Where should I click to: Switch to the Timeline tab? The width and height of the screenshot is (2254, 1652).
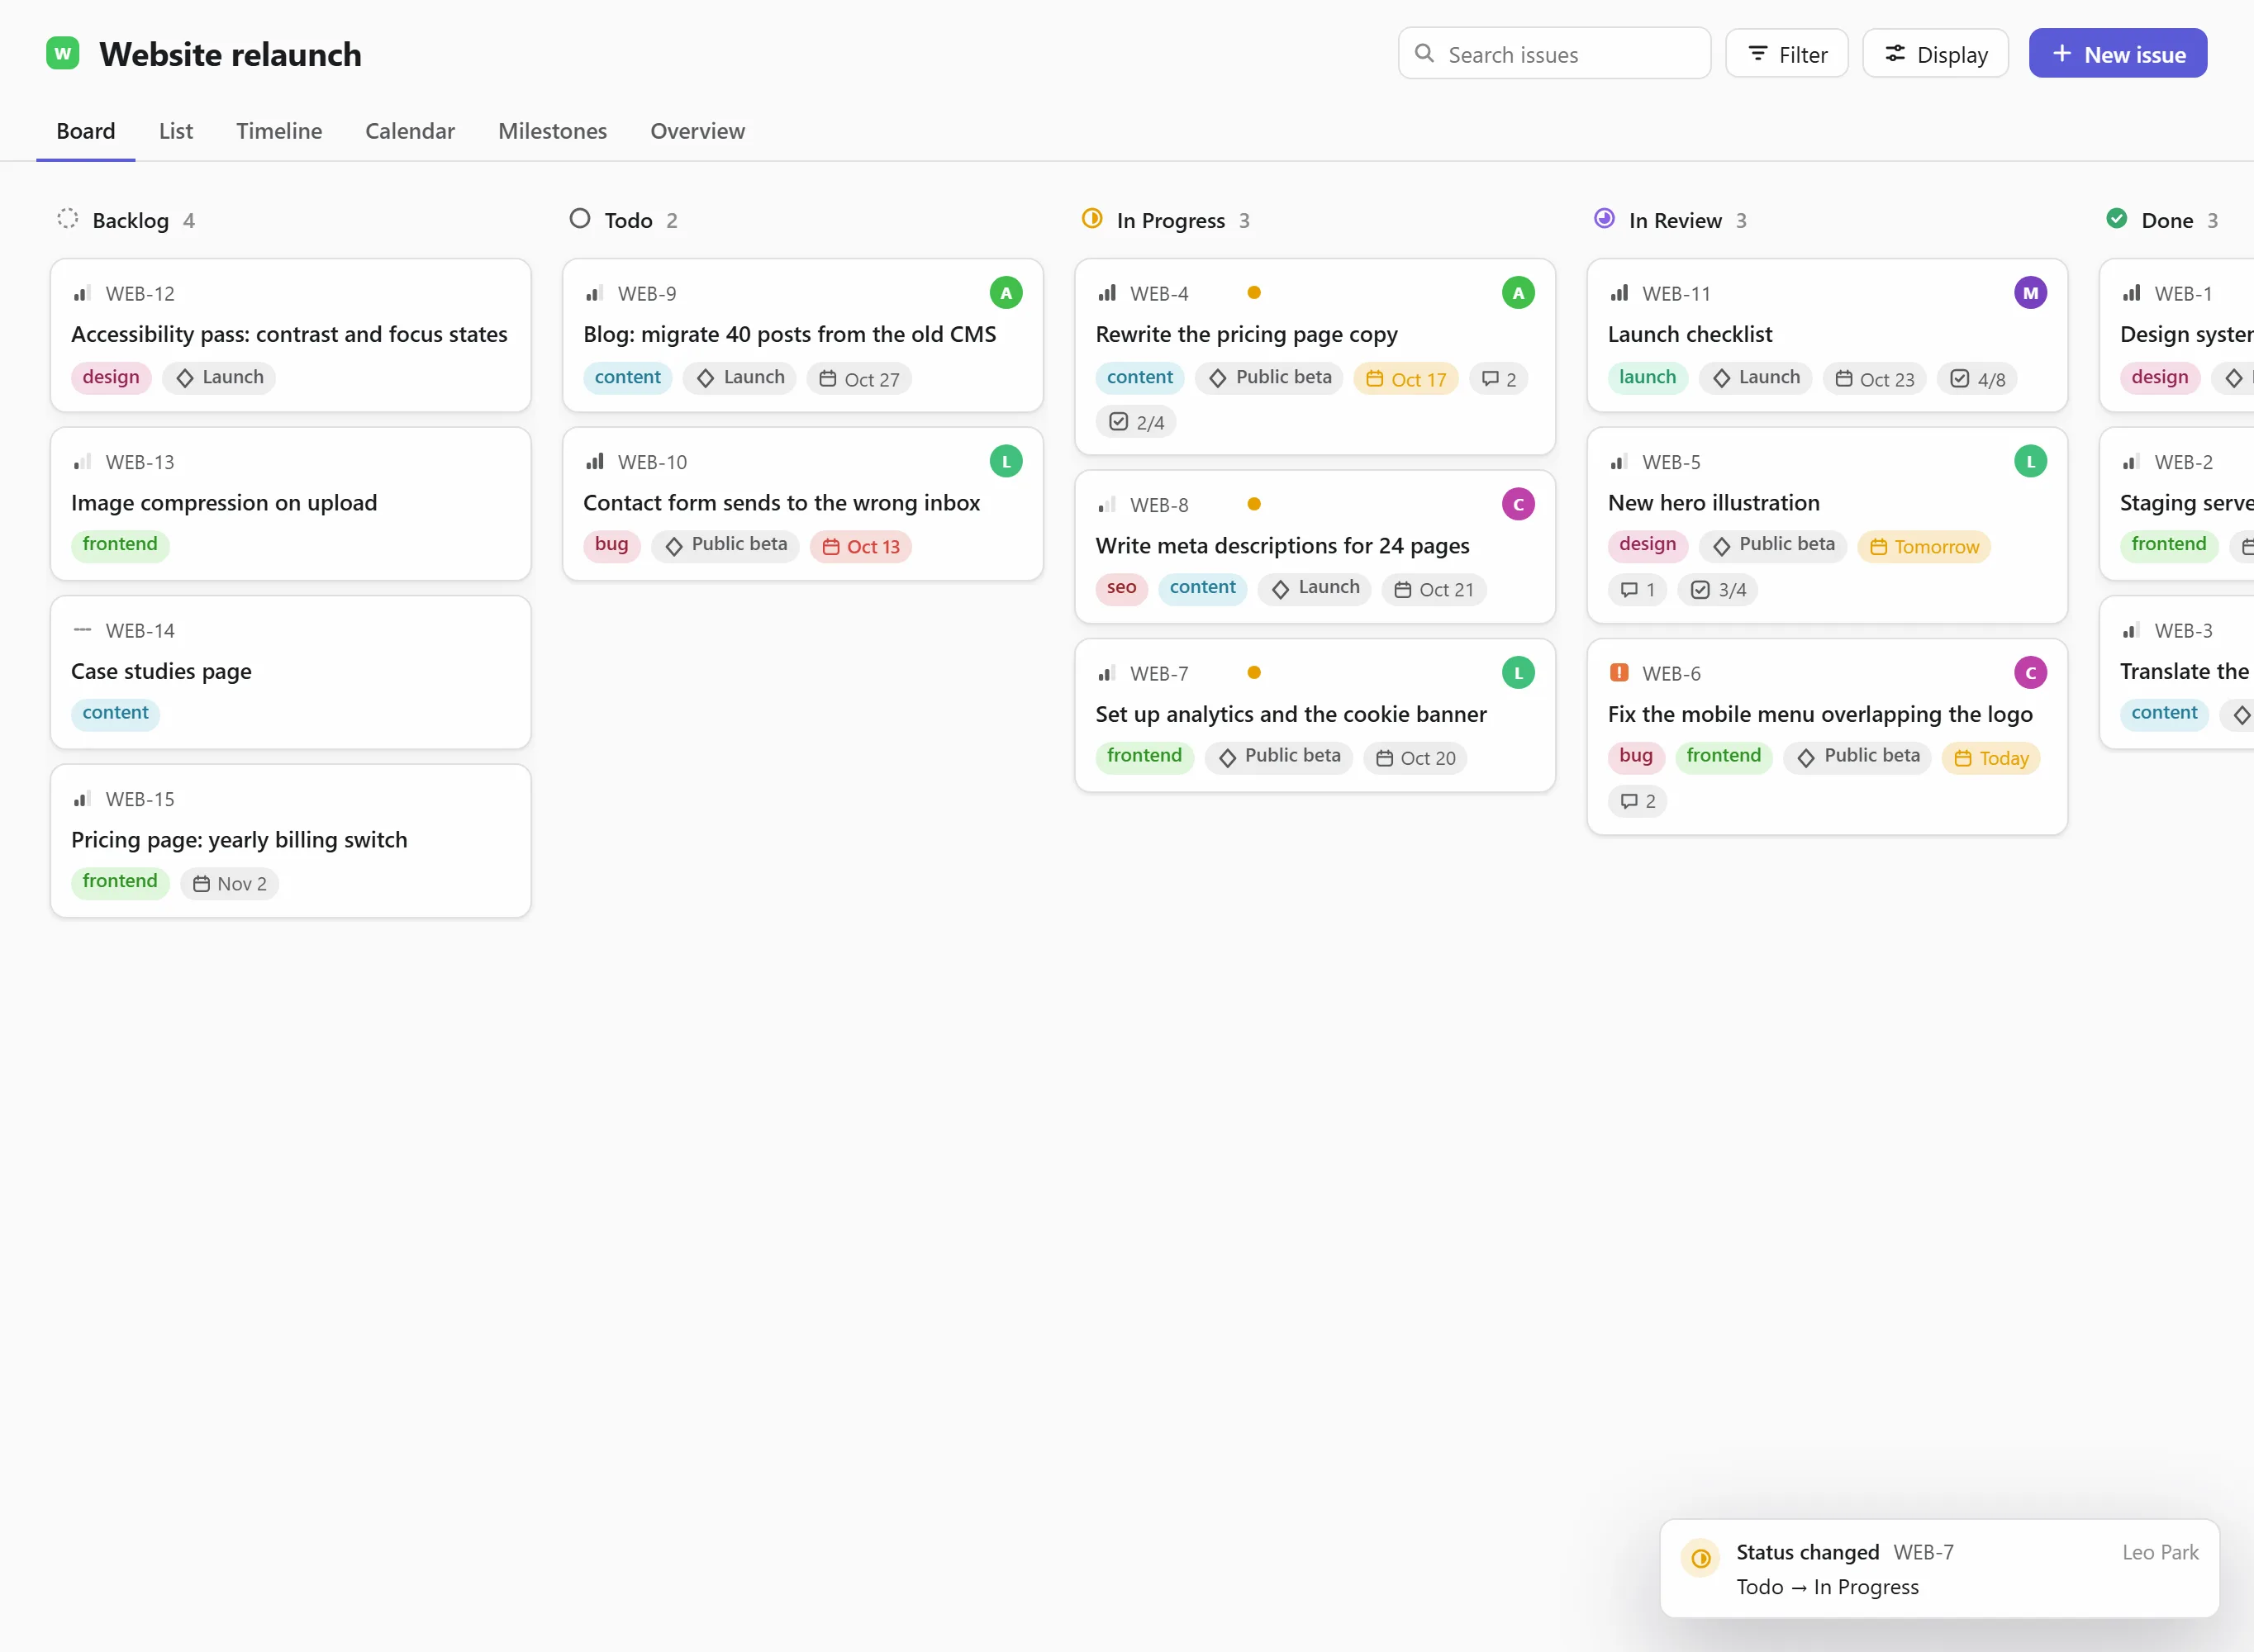279,131
